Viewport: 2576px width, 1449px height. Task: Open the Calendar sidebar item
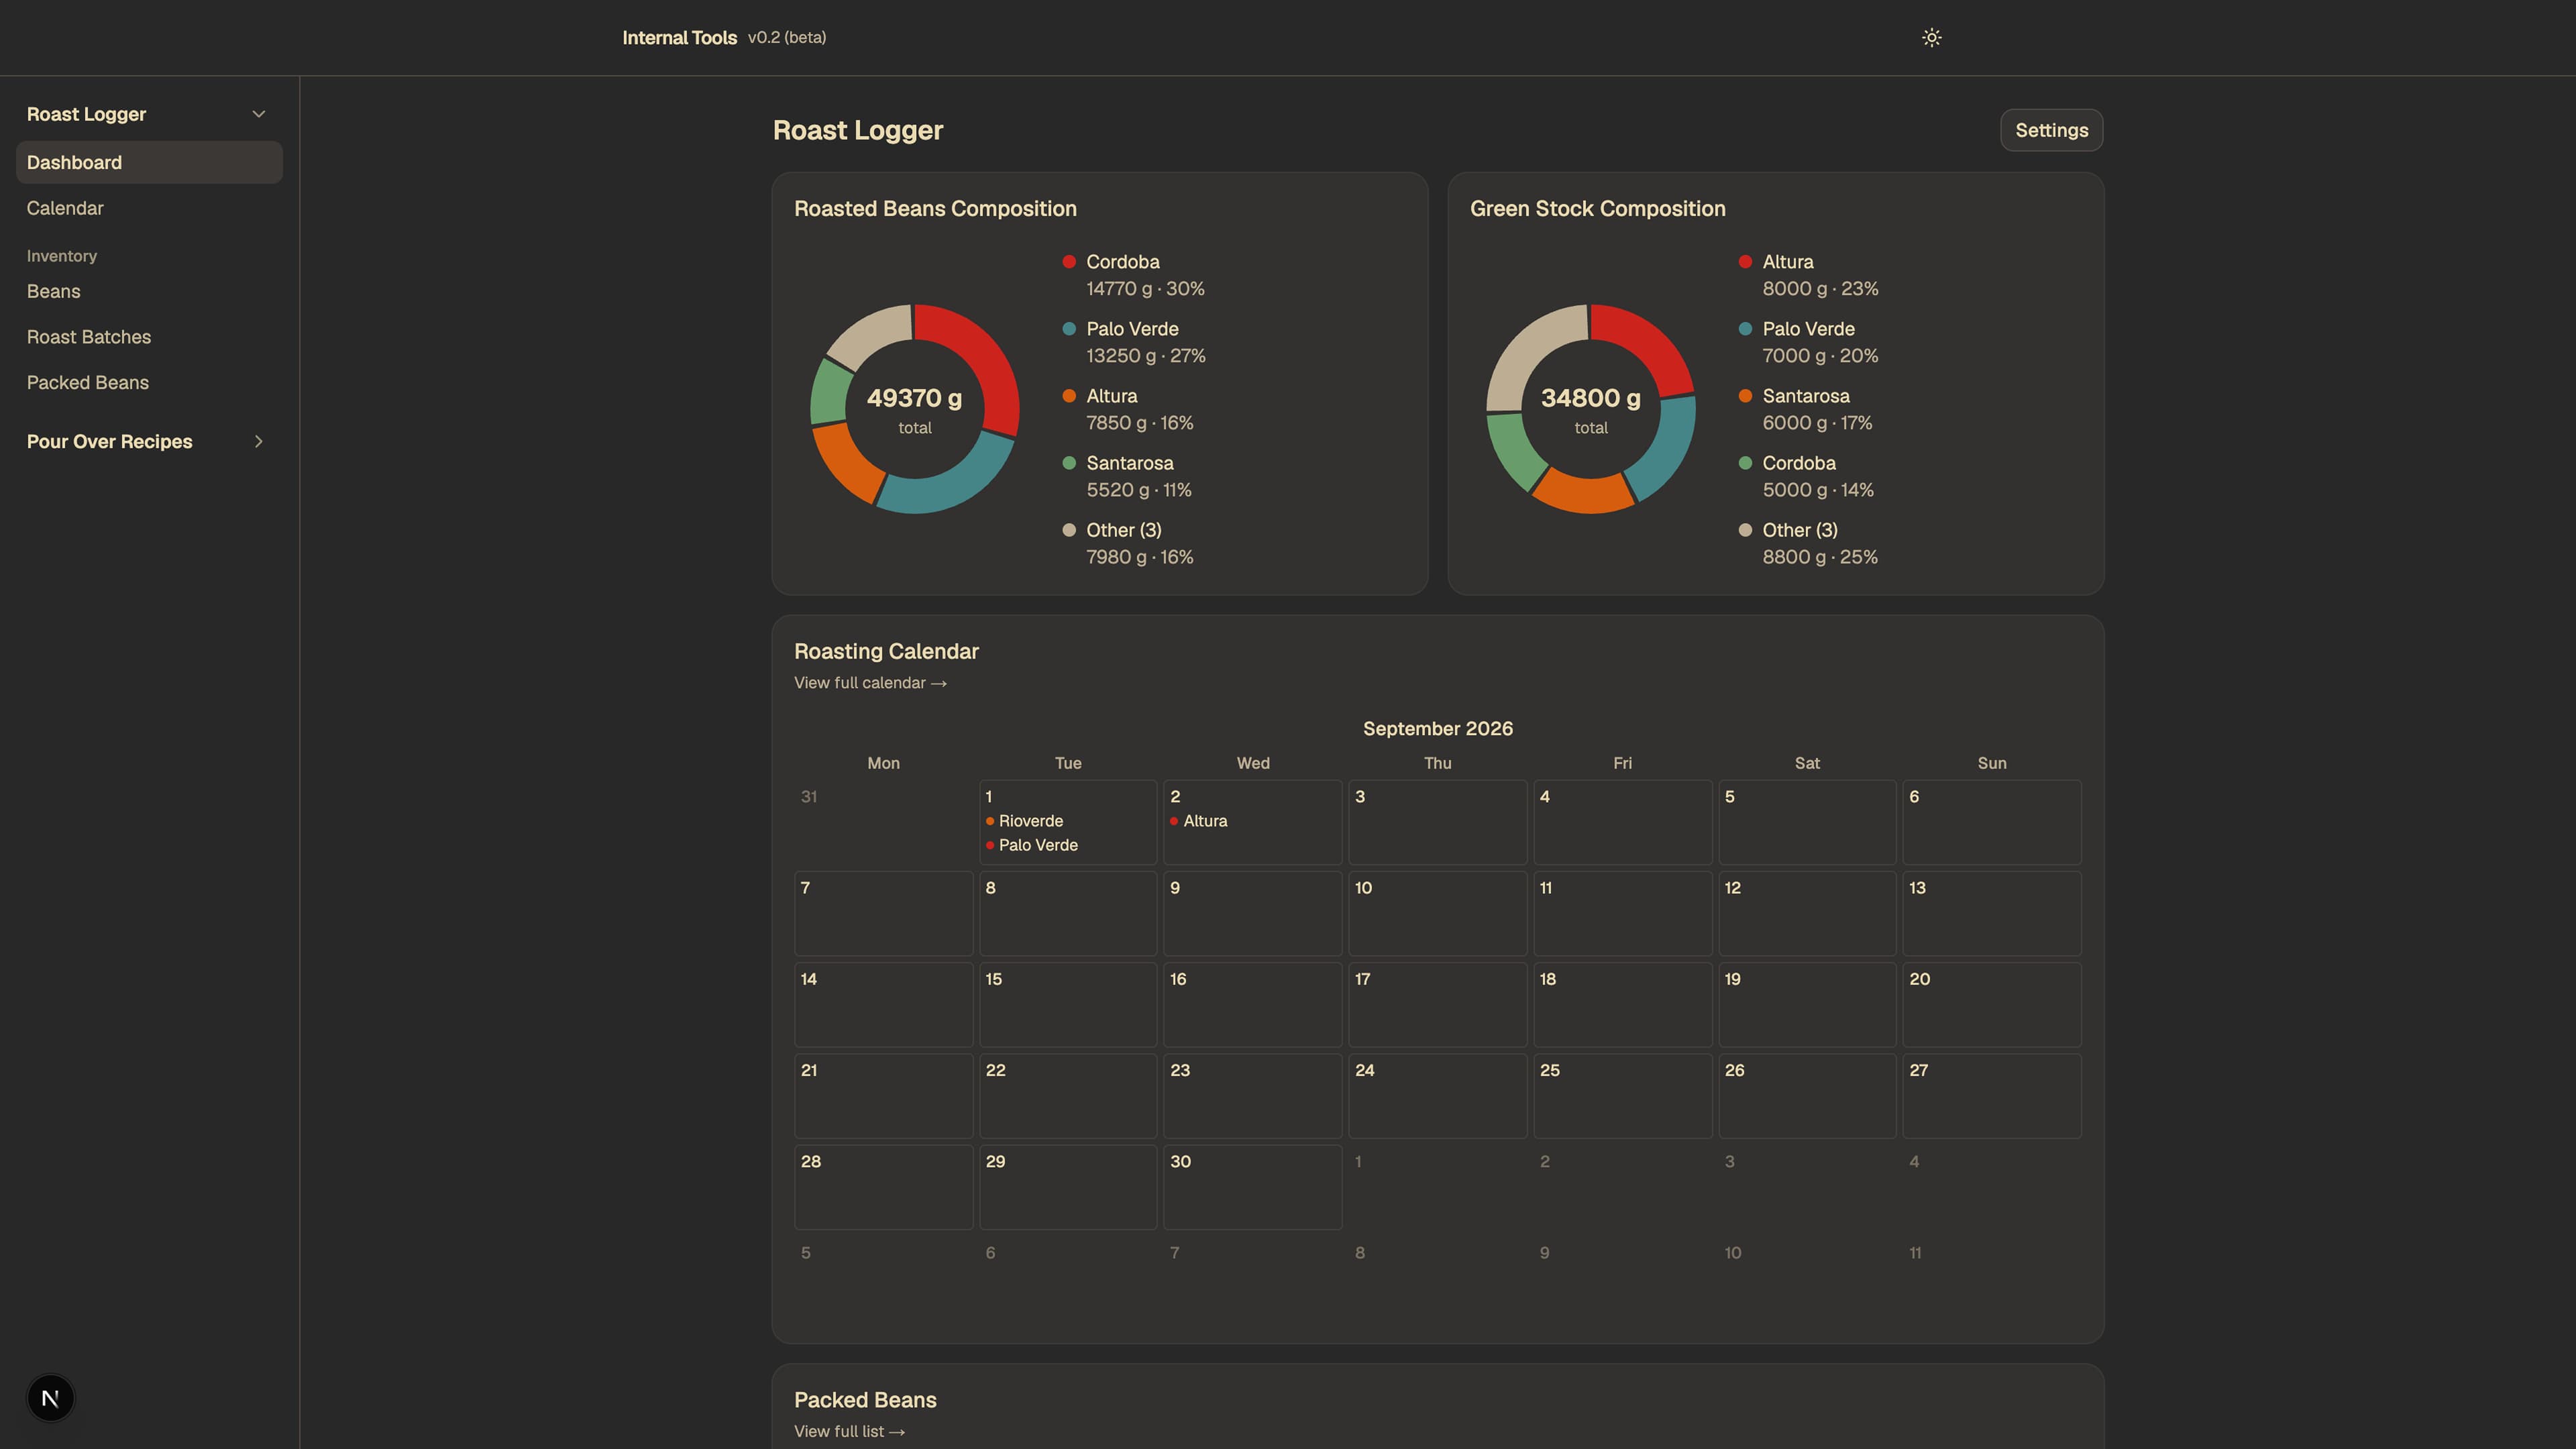pos(149,208)
